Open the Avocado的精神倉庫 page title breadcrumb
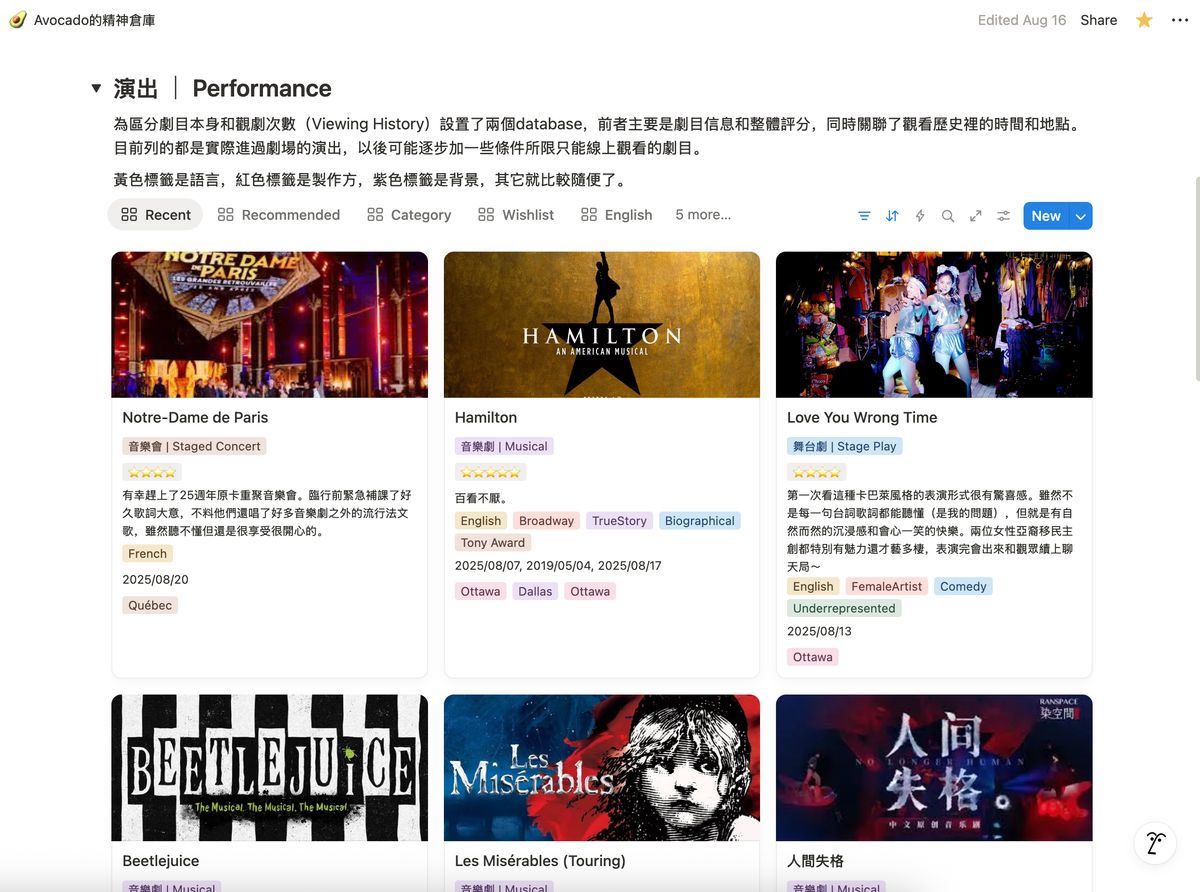The height and width of the screenshot is (892, 1200). pyautogui.click(x=94, y=20)
